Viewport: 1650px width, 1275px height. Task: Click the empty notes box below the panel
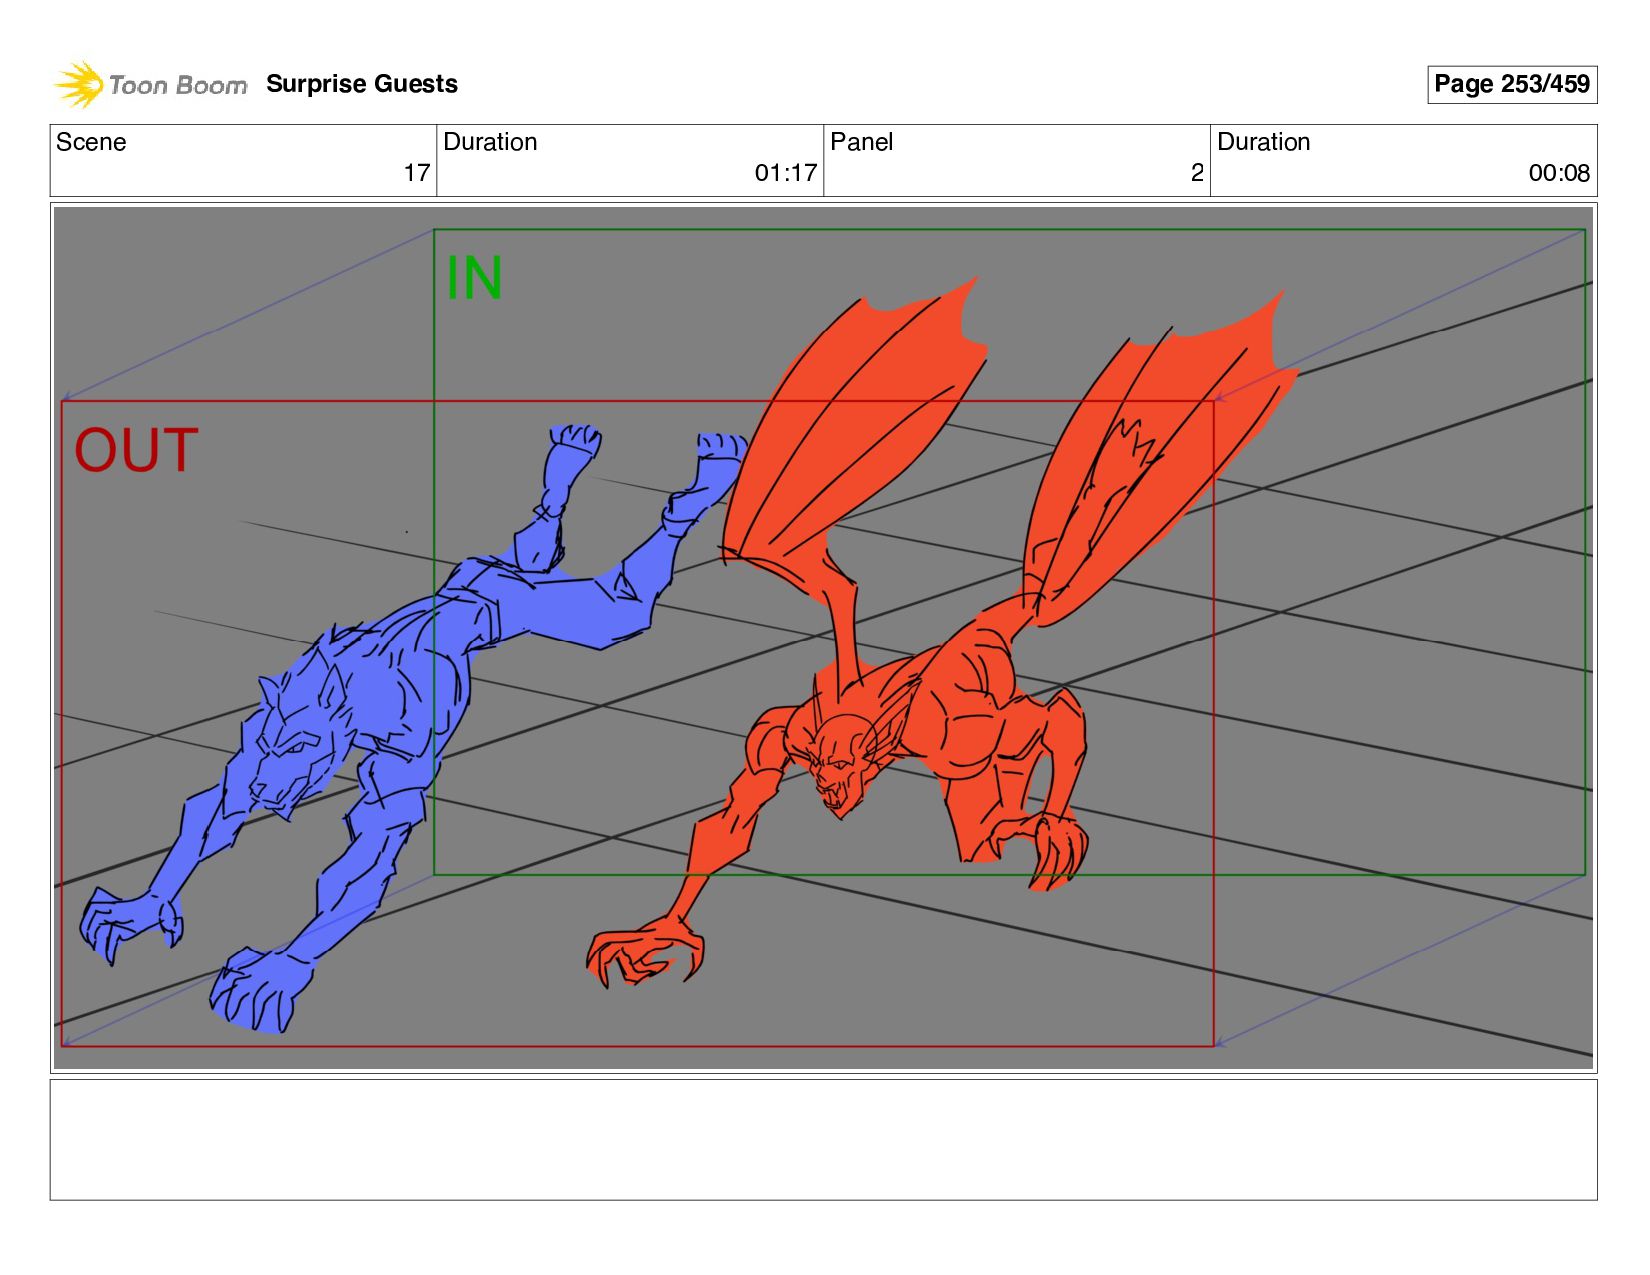tap(823, 1139)
